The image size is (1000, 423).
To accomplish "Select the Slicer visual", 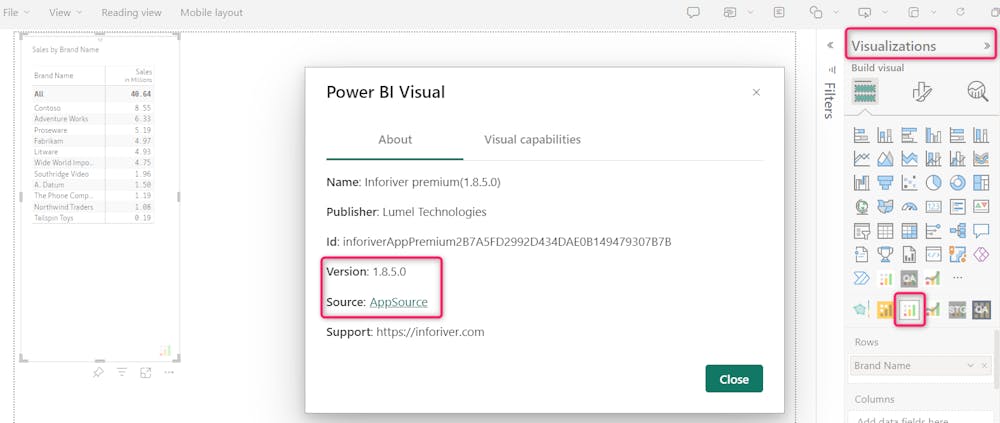I will point(861,231).
